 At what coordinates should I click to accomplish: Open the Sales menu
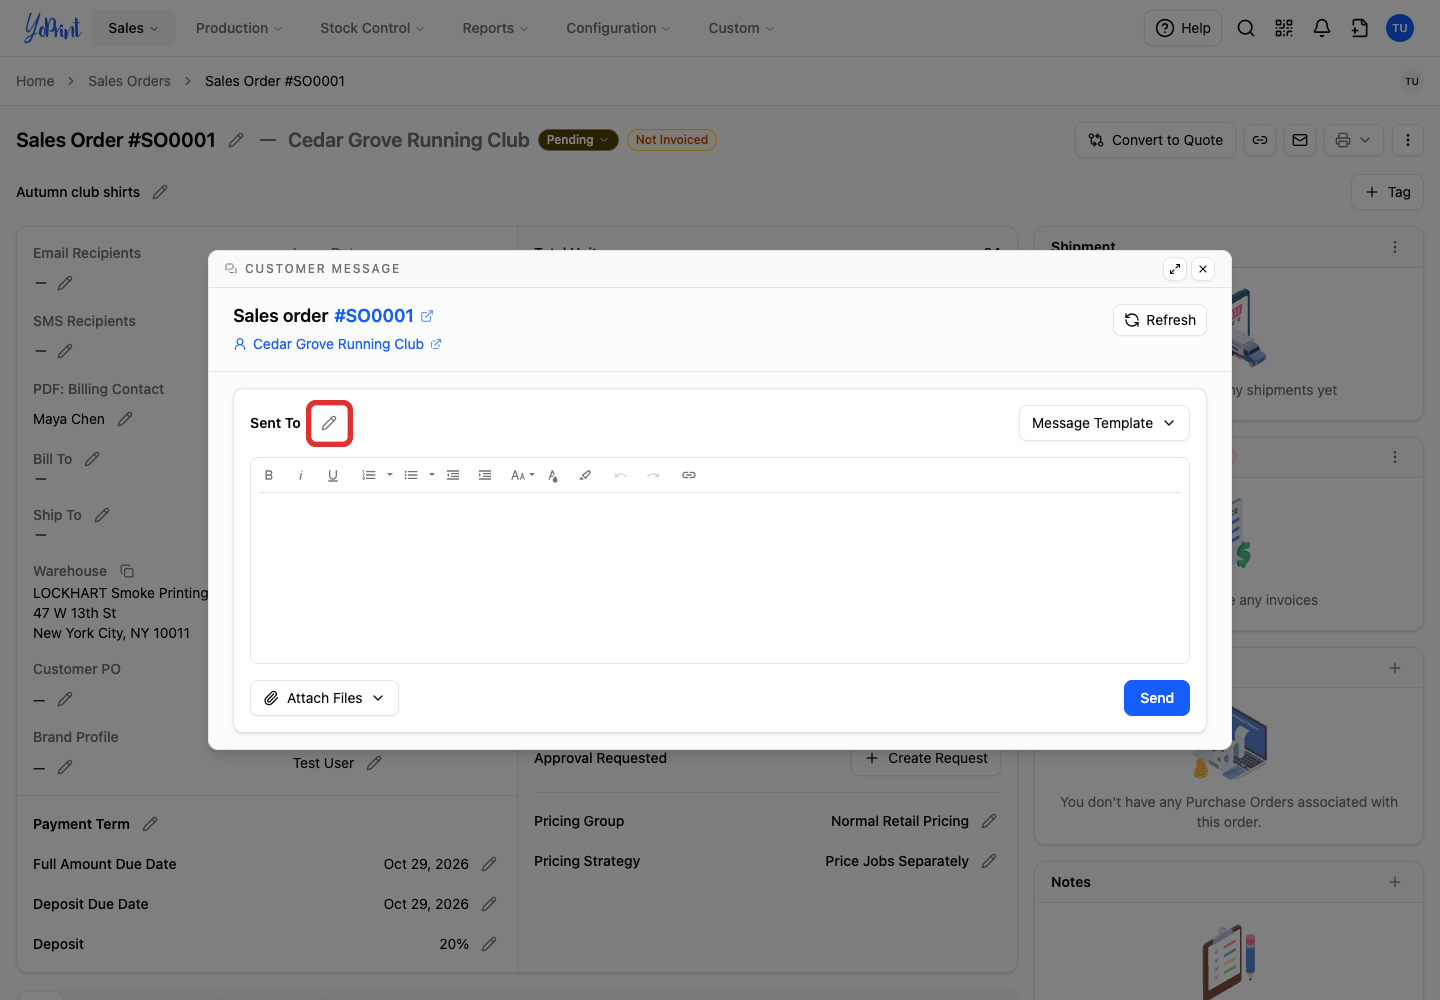pyautogui.click(x=134, y=28)
